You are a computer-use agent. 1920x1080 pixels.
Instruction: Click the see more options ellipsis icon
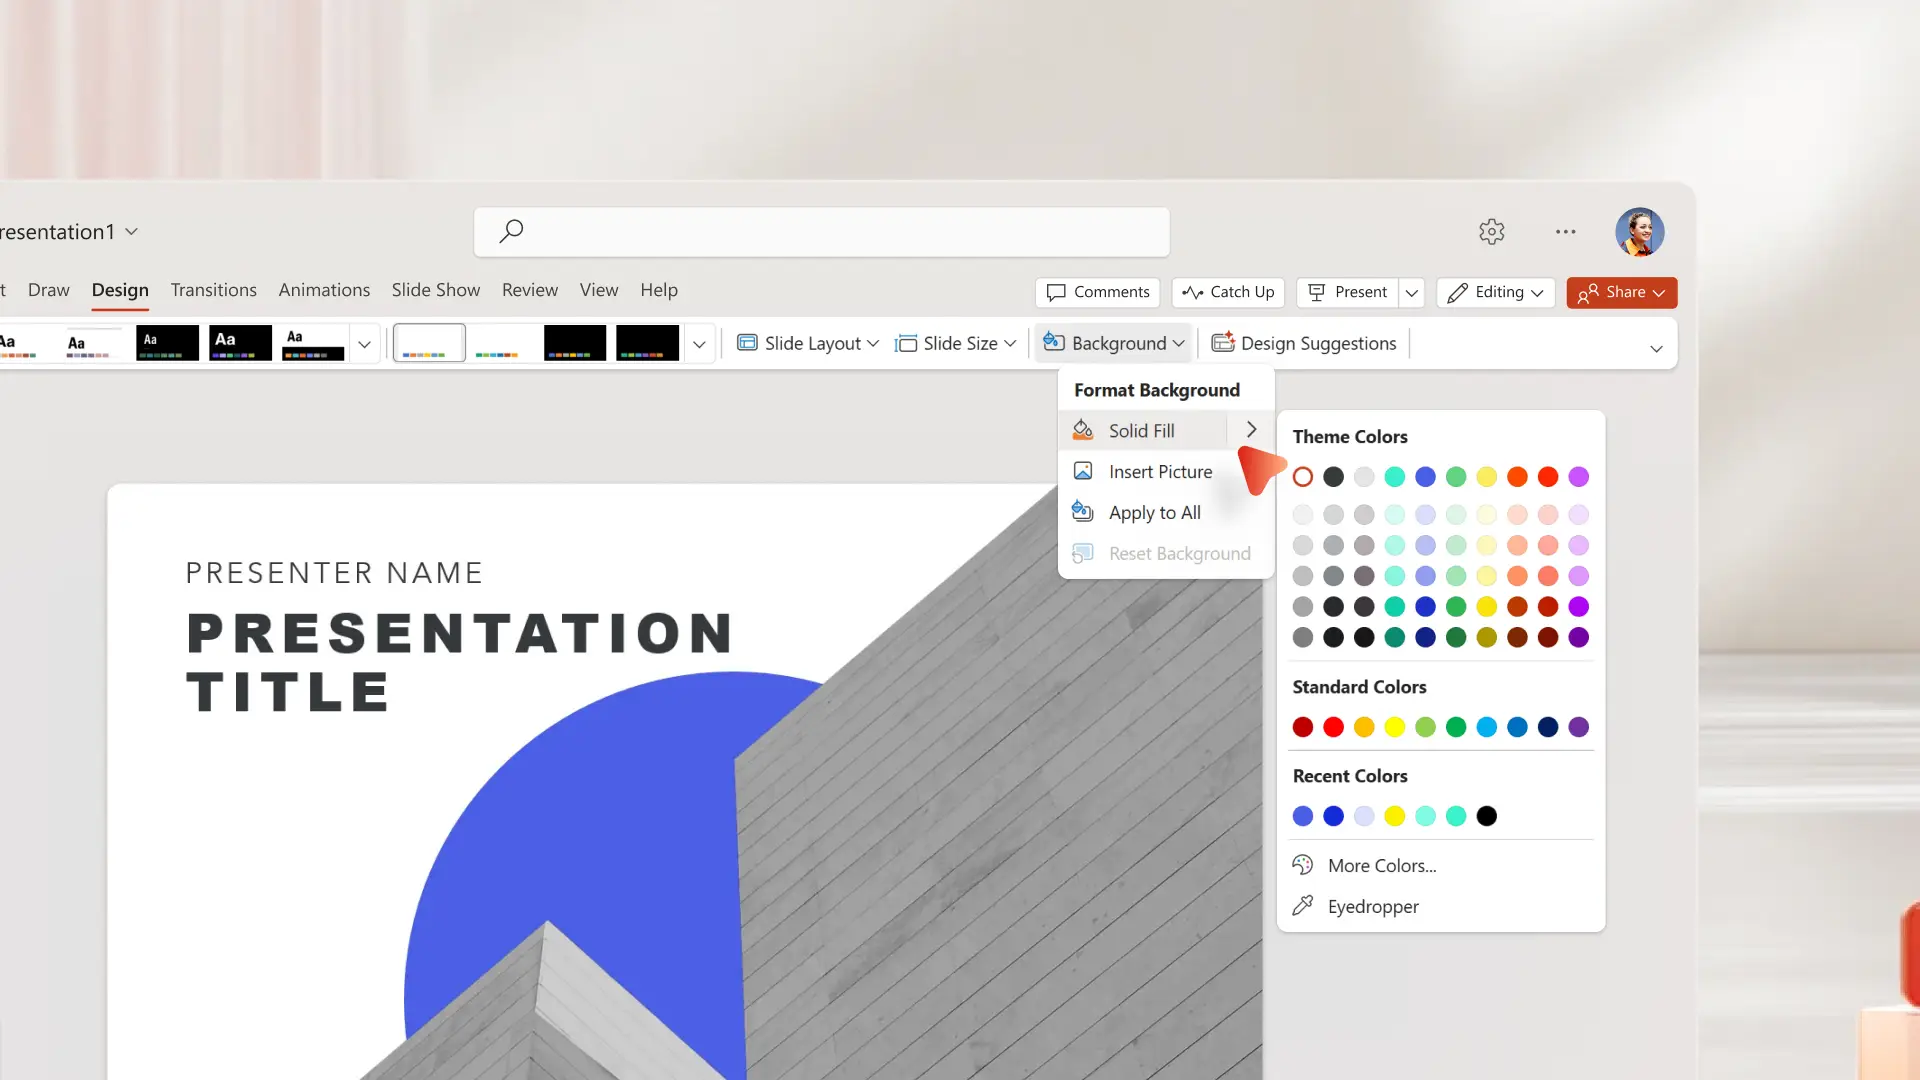(x=1566, y=231)
